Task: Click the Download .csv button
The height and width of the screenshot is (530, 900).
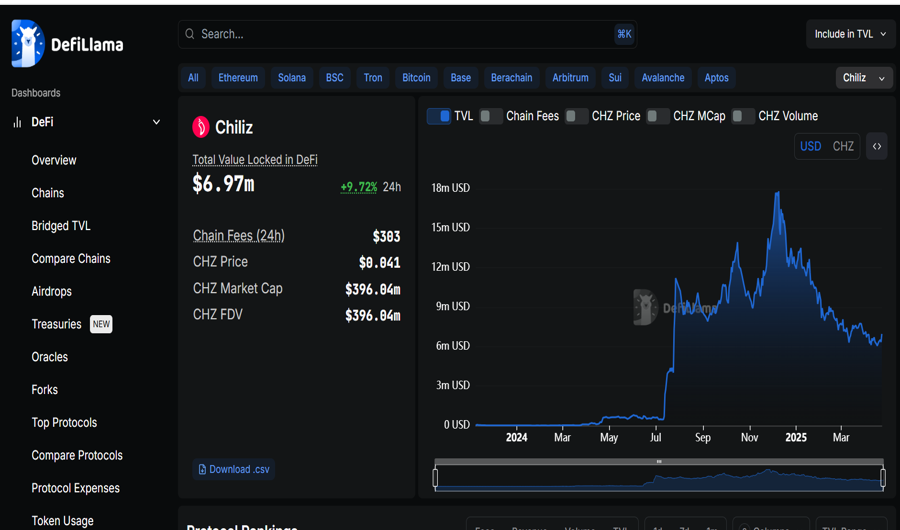Action: [234, 470]
